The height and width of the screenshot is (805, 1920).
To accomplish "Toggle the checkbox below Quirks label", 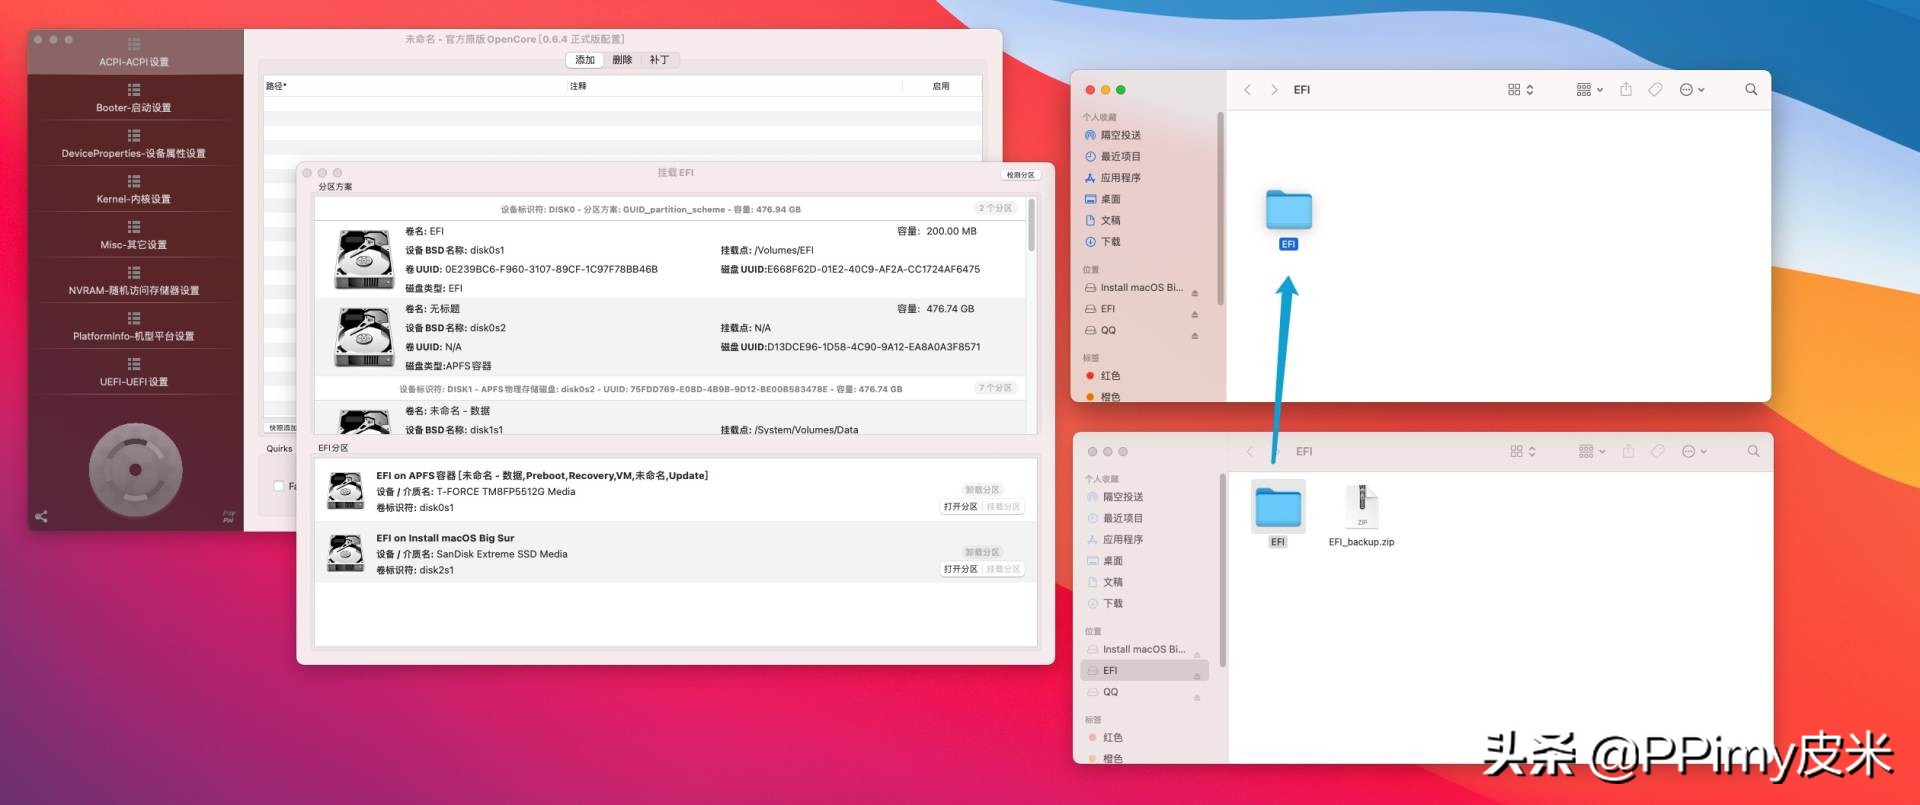I will pyautogui.click(x=279, y=486).
